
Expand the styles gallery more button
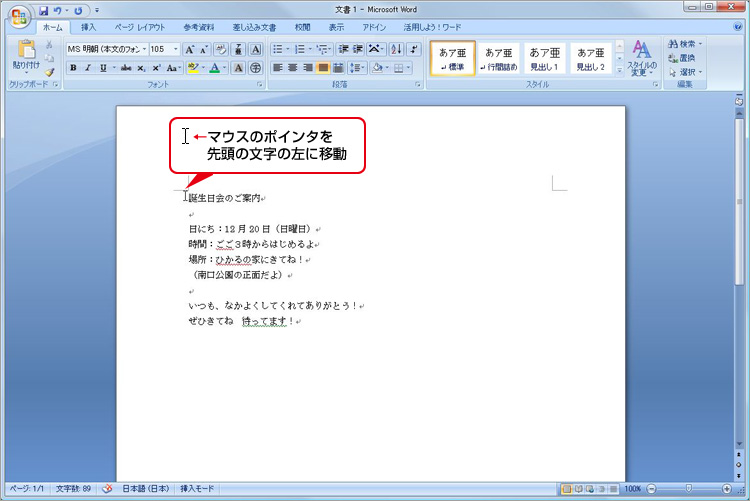tap(619, 70)
